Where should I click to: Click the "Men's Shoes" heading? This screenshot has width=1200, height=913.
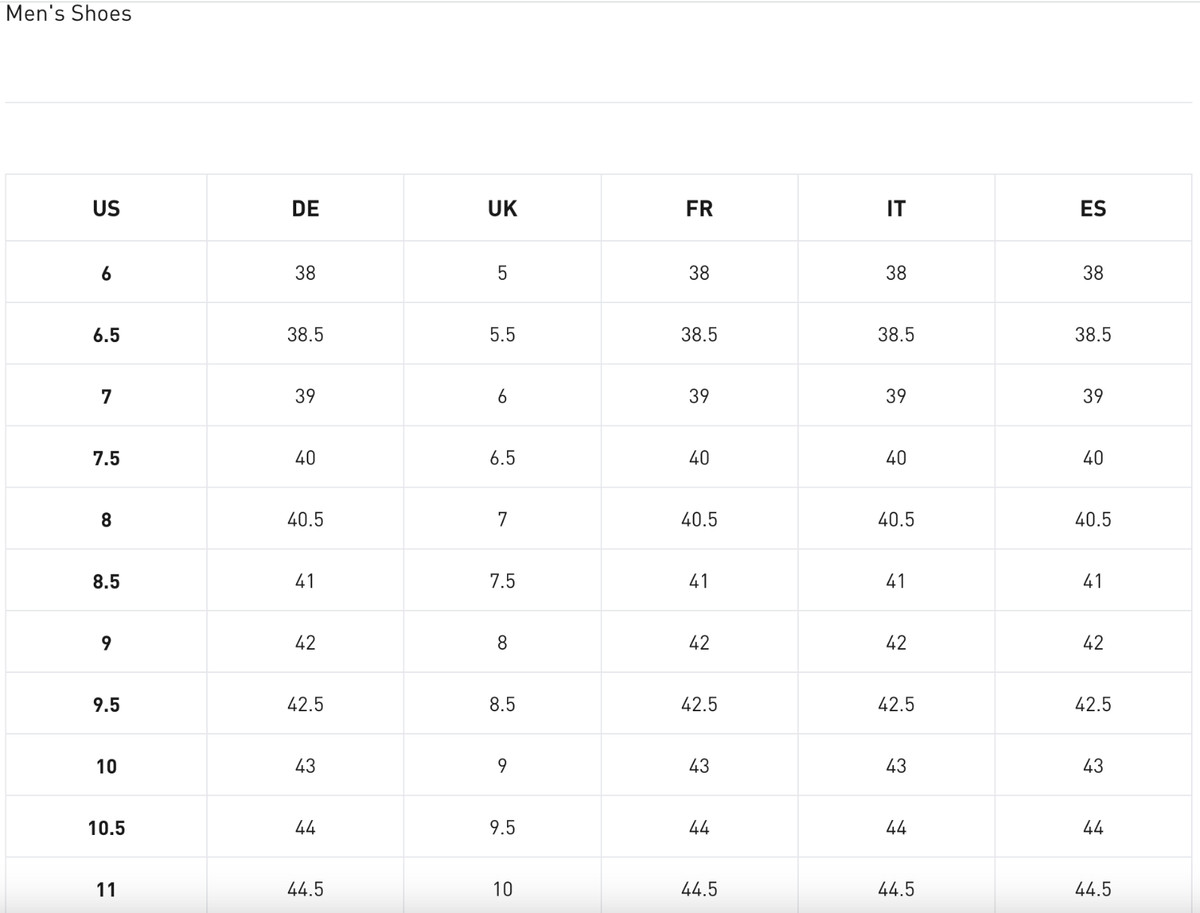[x=69, y=14]
